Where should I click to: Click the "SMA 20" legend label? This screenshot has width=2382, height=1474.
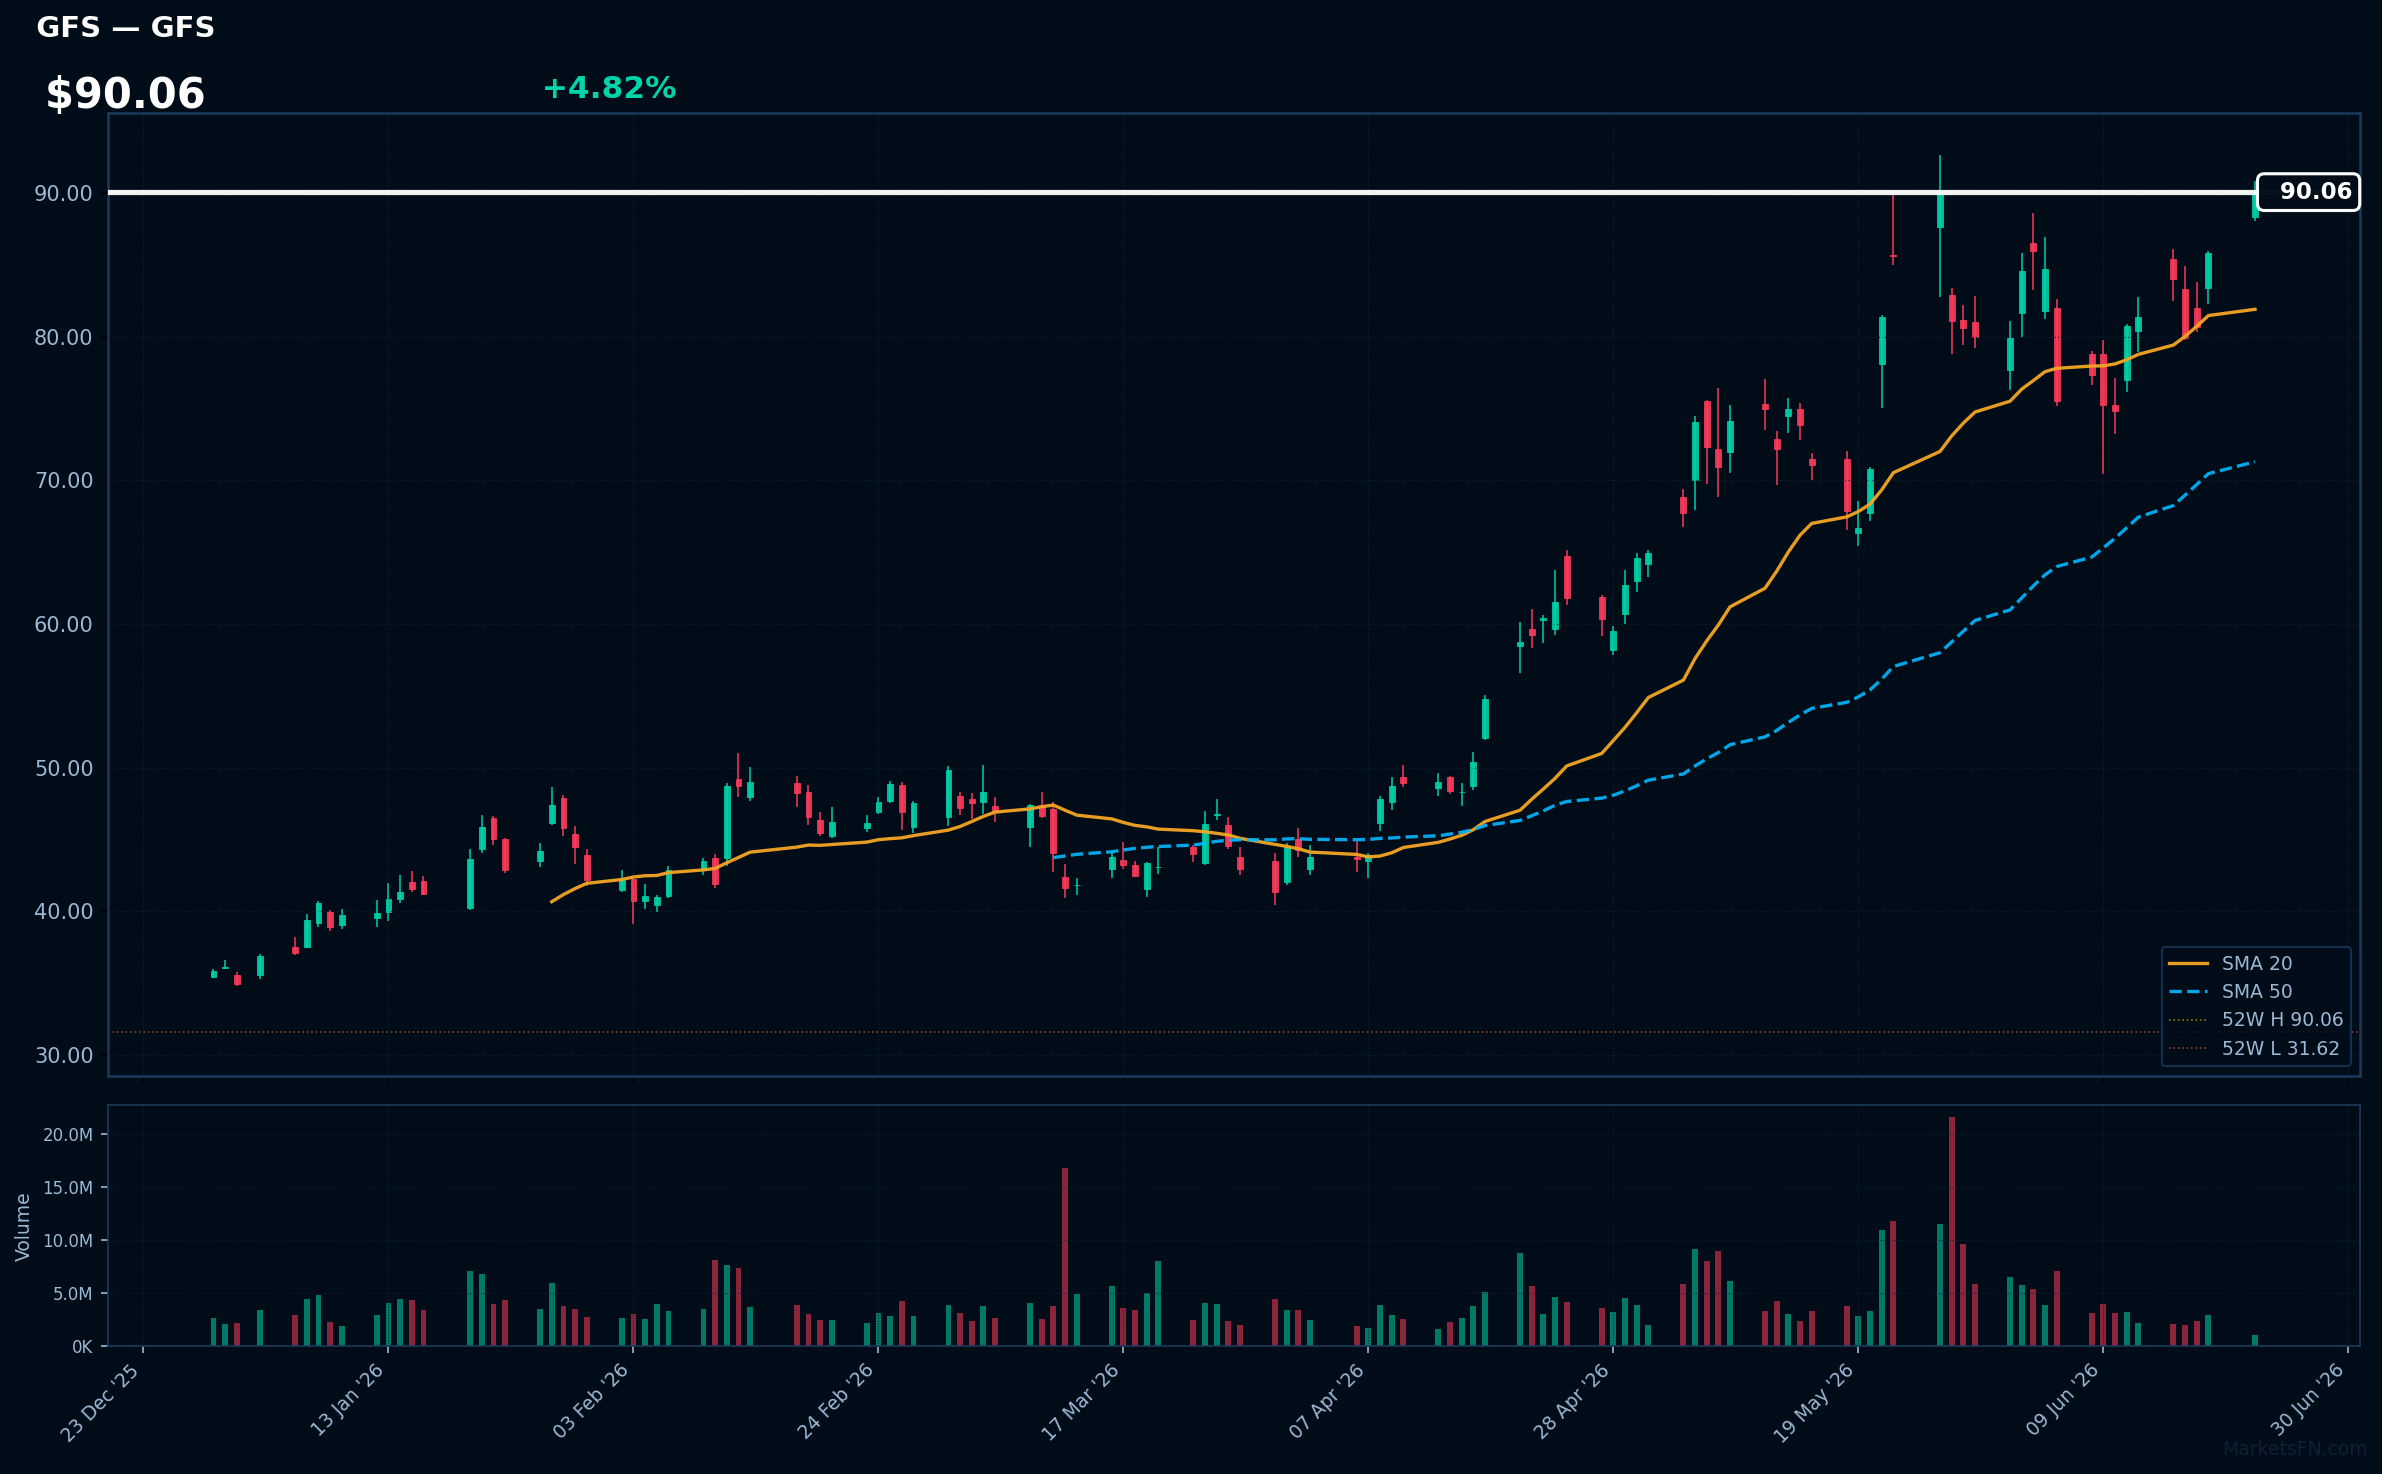coord(2257,963)
